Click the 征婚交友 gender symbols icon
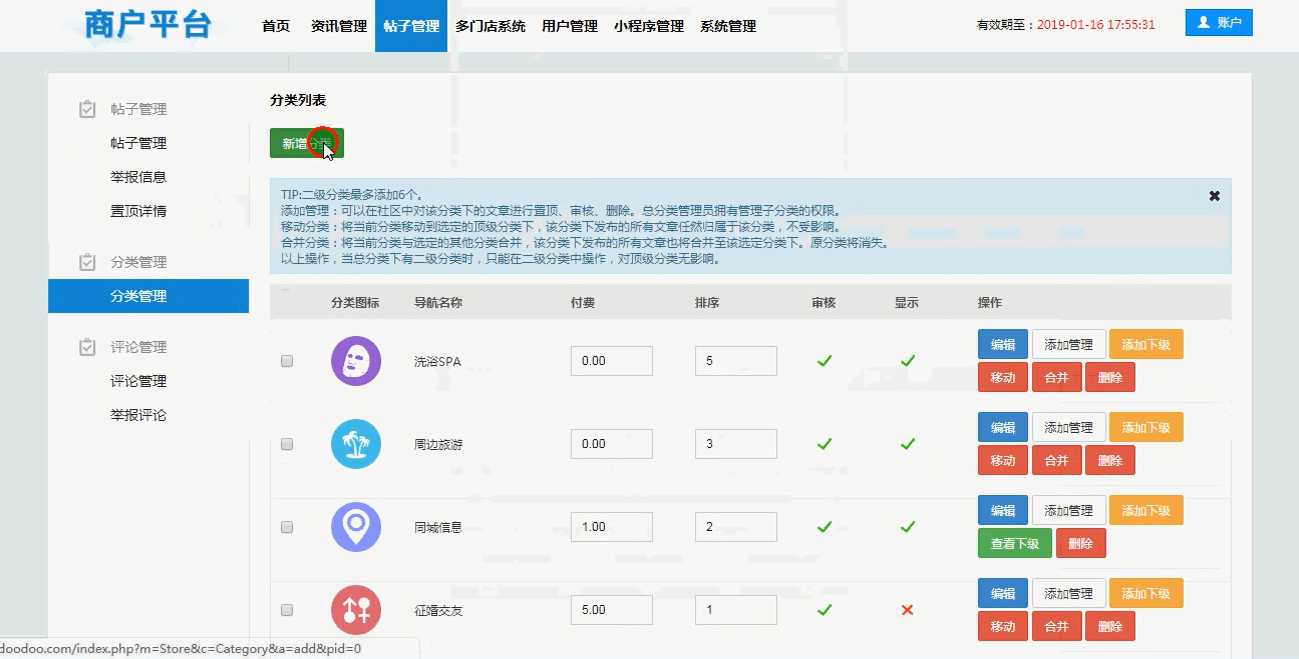 point(356,610)
